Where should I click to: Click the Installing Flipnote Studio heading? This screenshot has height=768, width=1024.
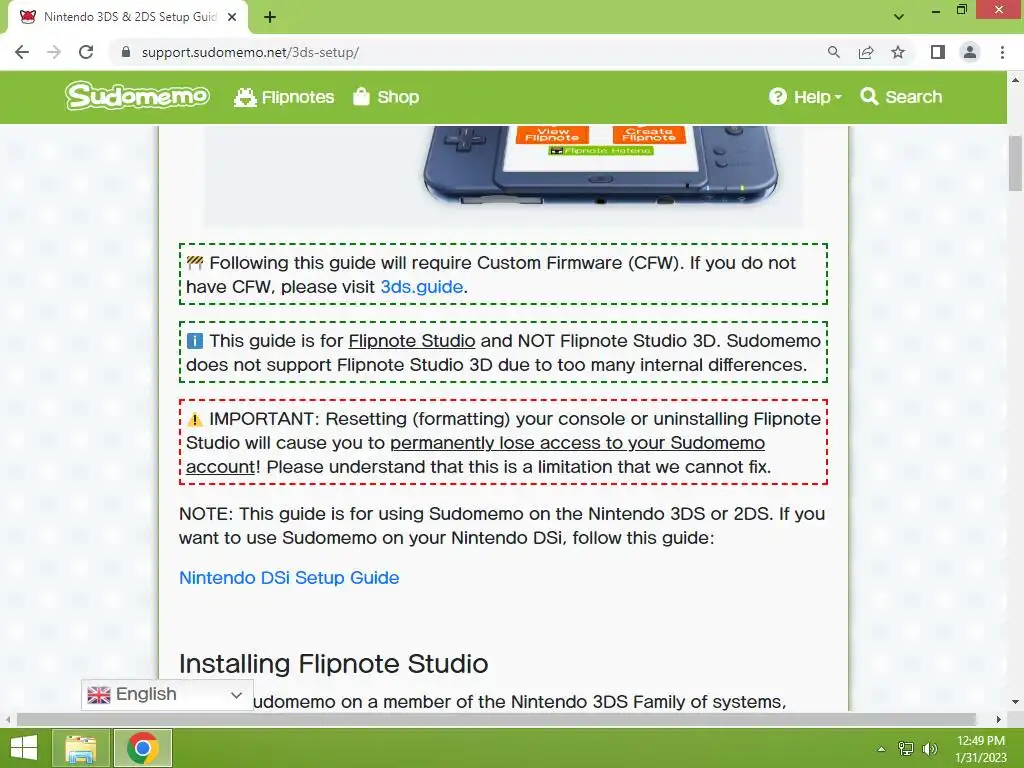(x=334, y=664)
